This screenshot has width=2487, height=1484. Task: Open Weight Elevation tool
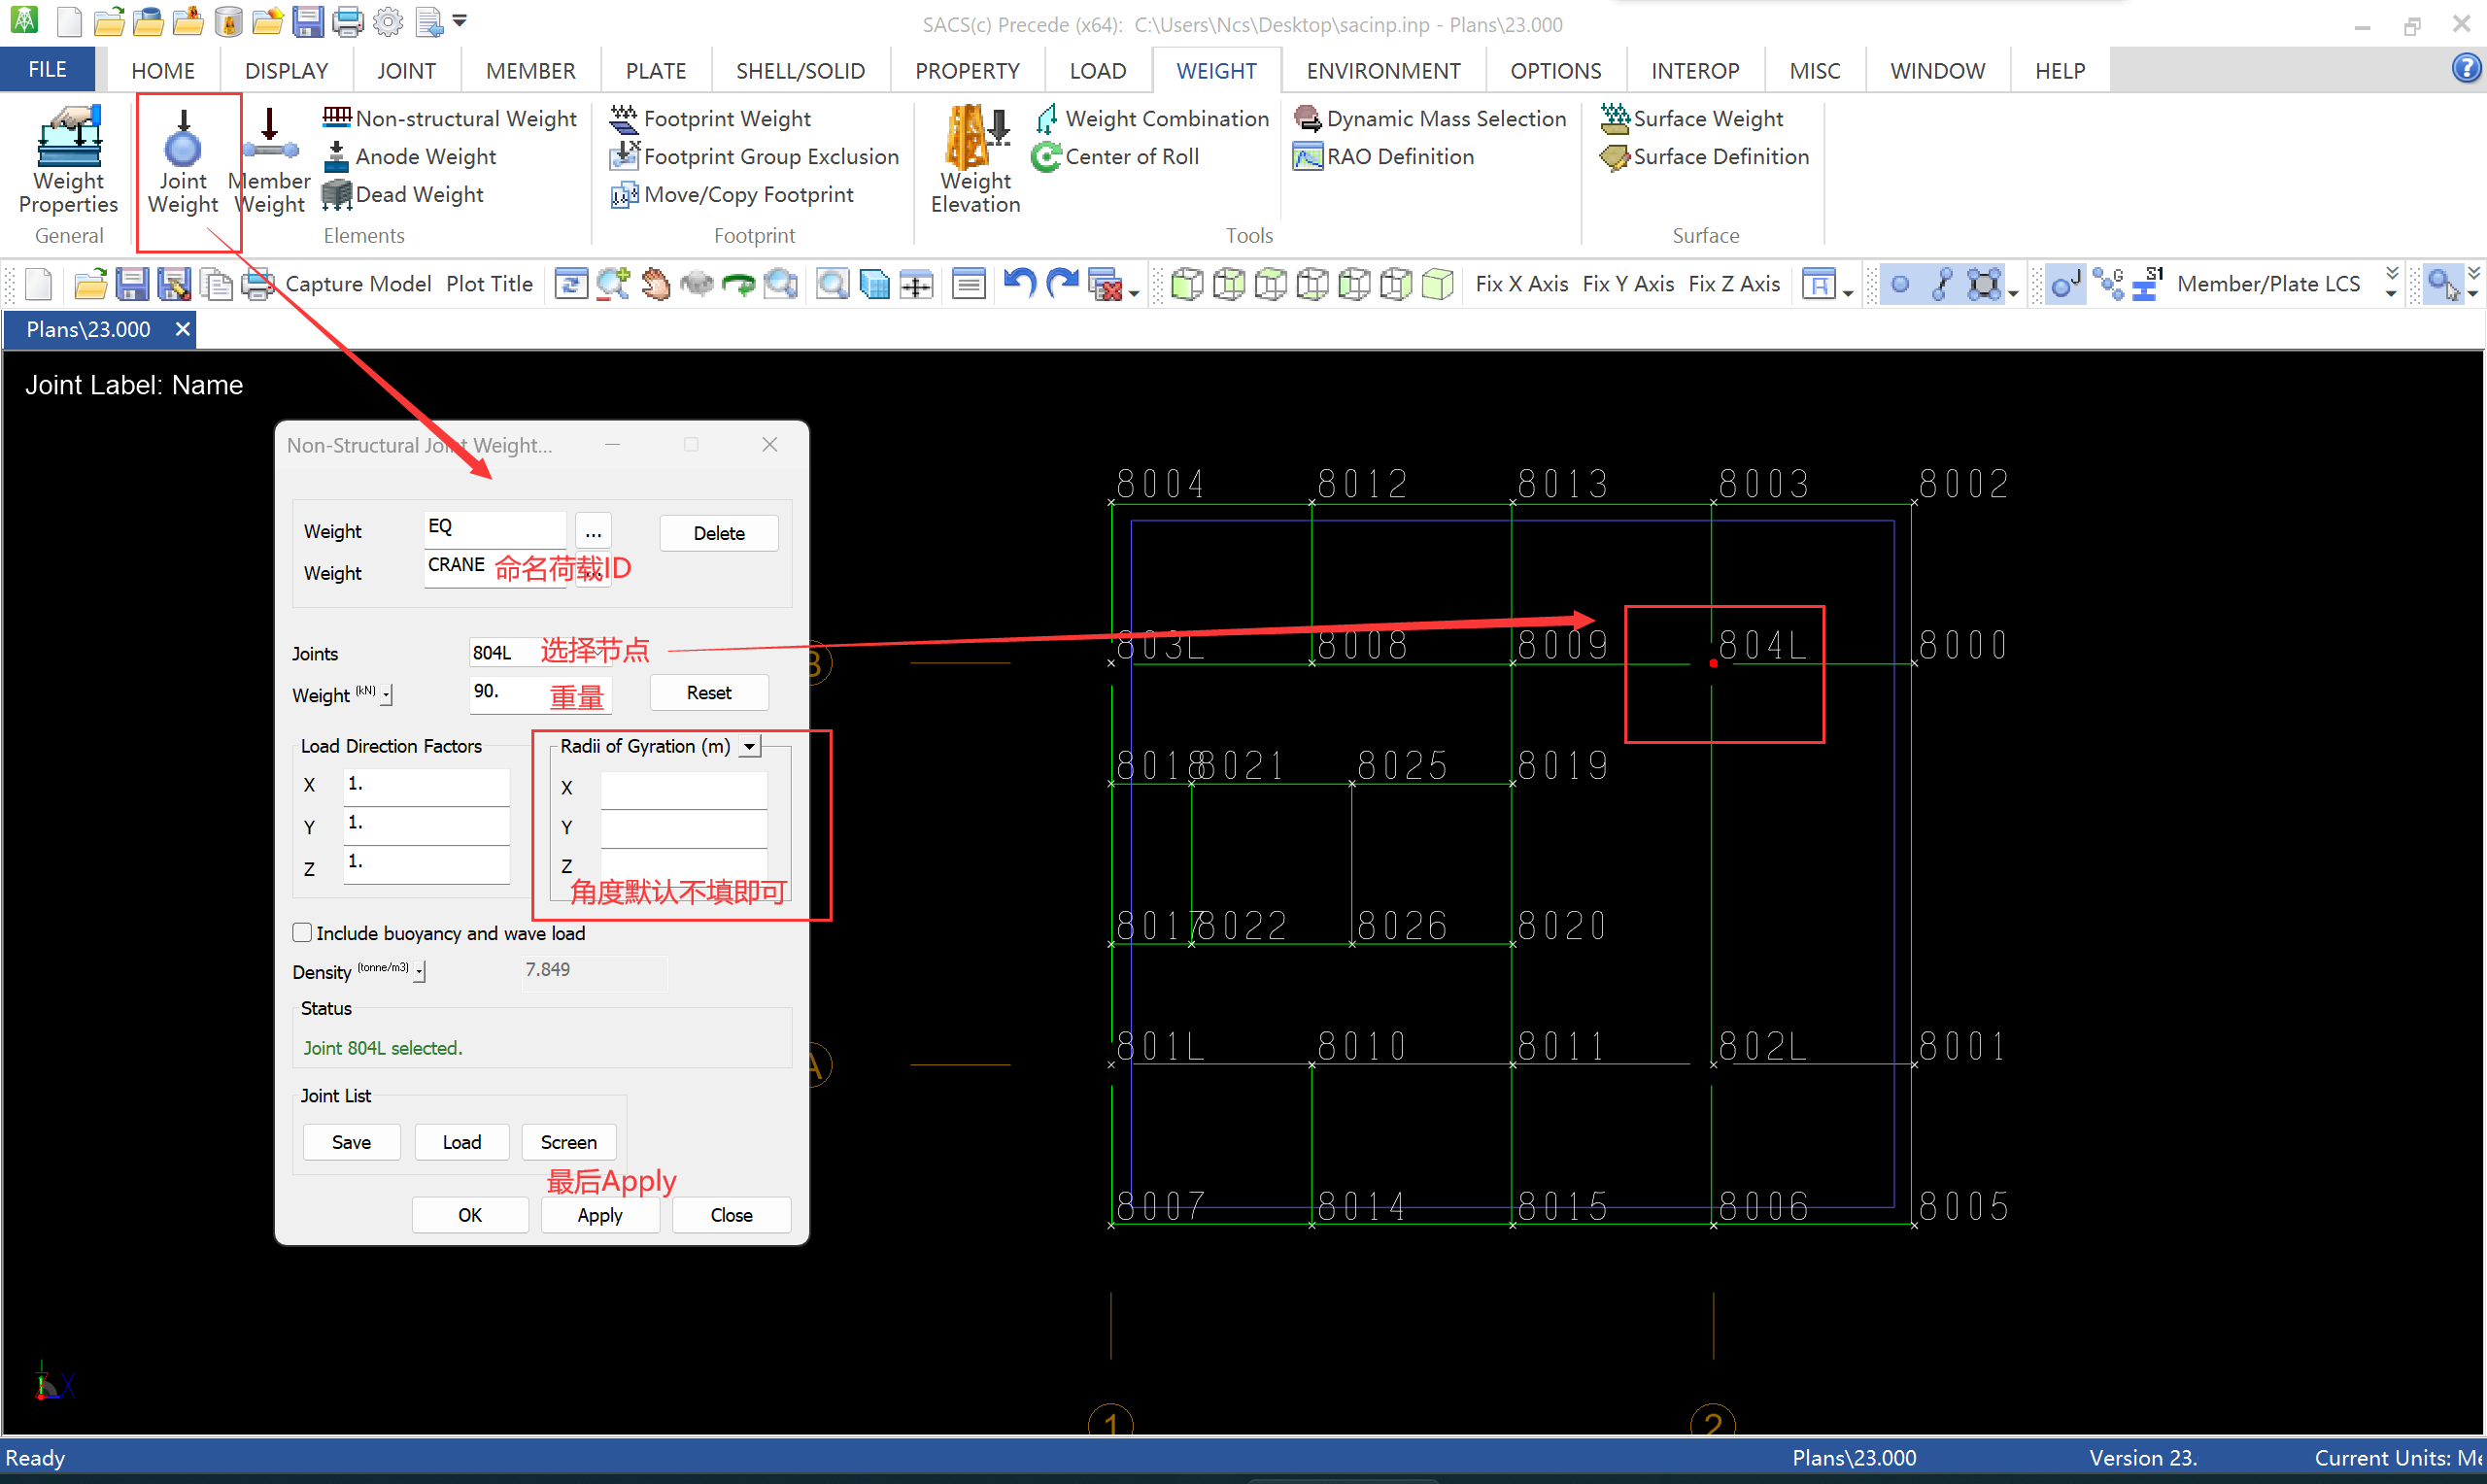975,160
